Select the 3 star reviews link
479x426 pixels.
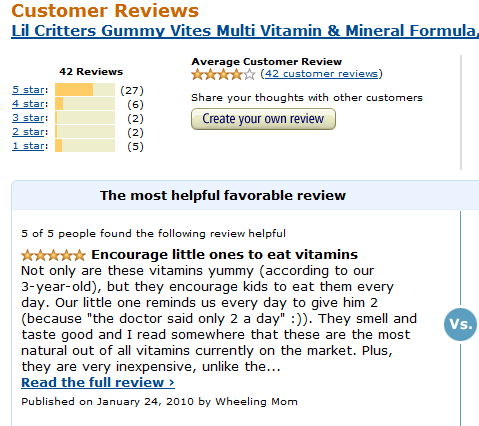tap(28, 118)
